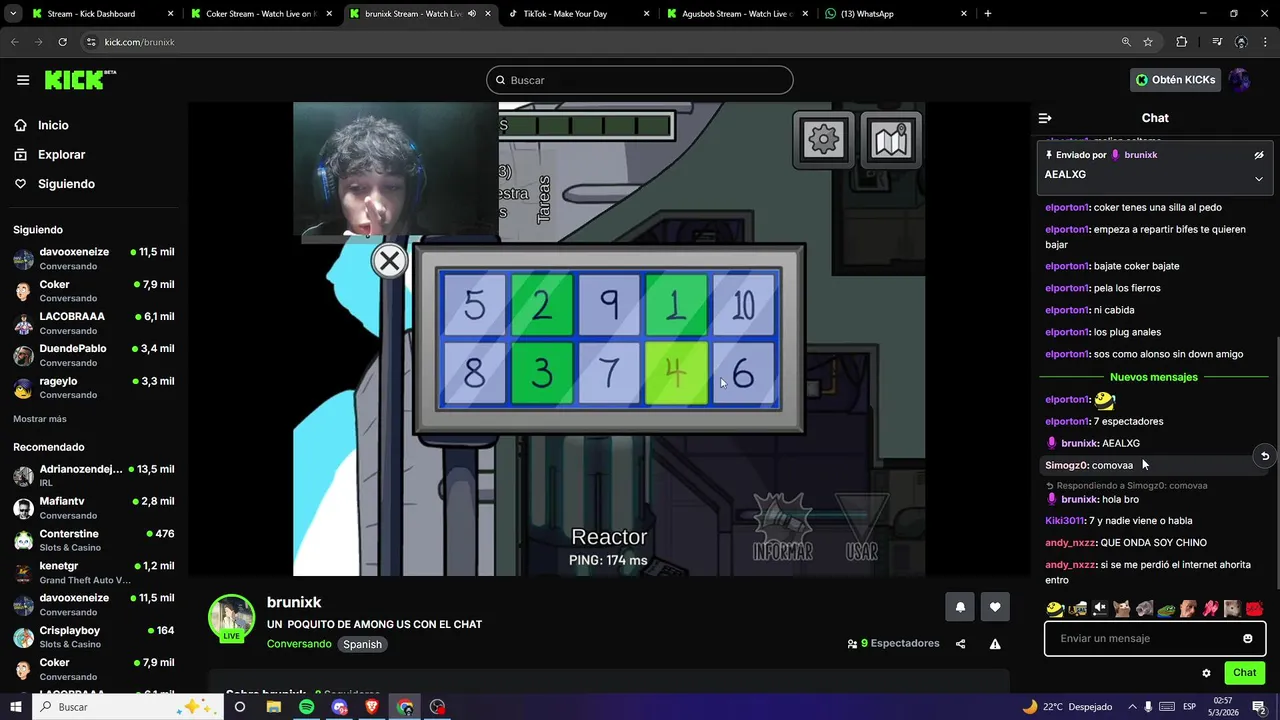This screenshot has width=1280, height=720.
Task: Click the Conversando category link below stream
Action: tap(299, 644)
